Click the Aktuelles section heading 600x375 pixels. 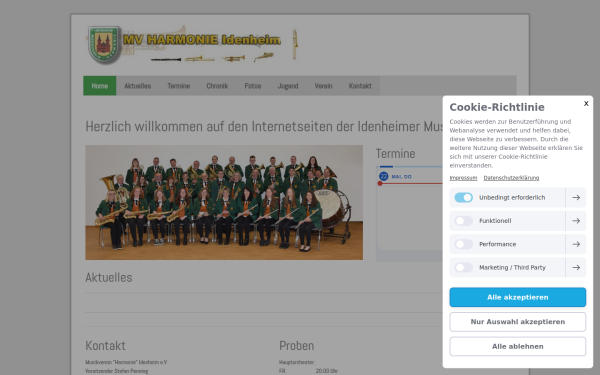(109, 277)
